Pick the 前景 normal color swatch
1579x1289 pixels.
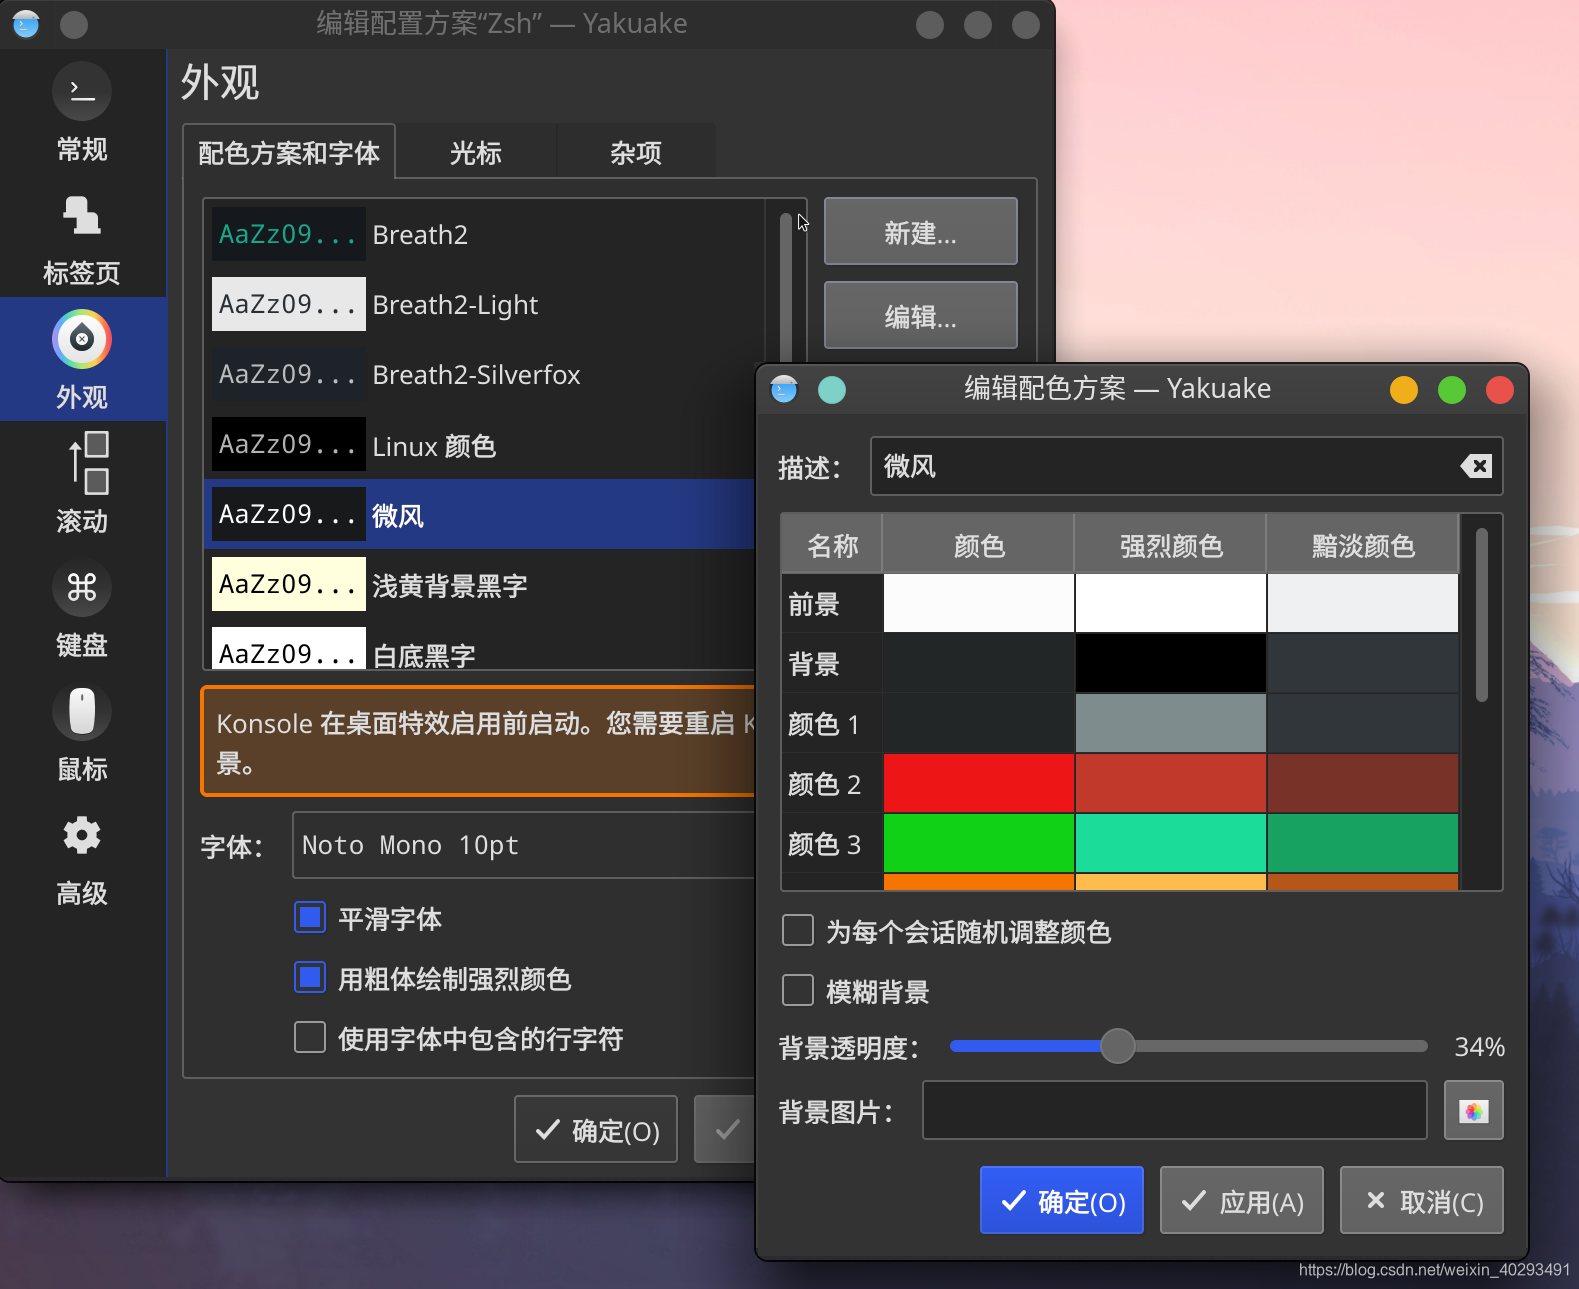[x=978, y=603]
